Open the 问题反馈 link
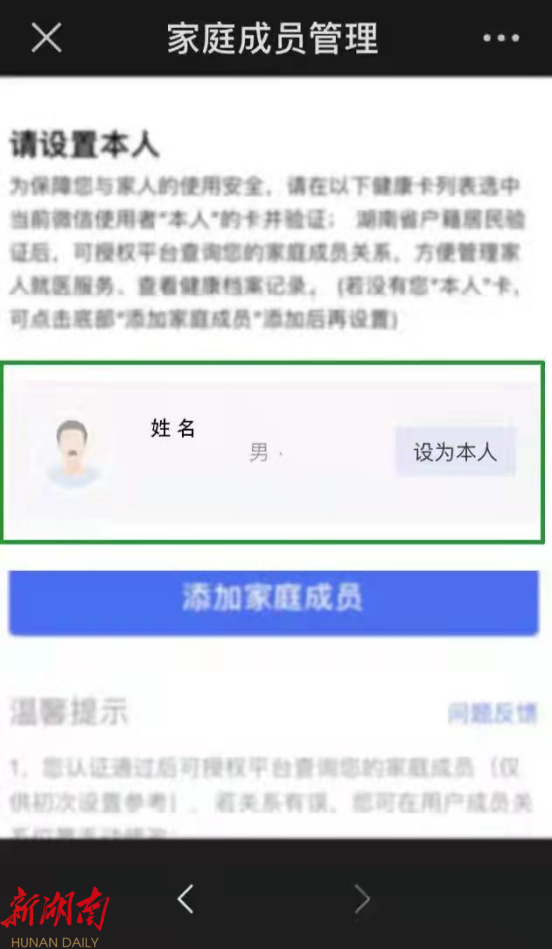Viewport: 552px width, 949px height. point(492,714)
